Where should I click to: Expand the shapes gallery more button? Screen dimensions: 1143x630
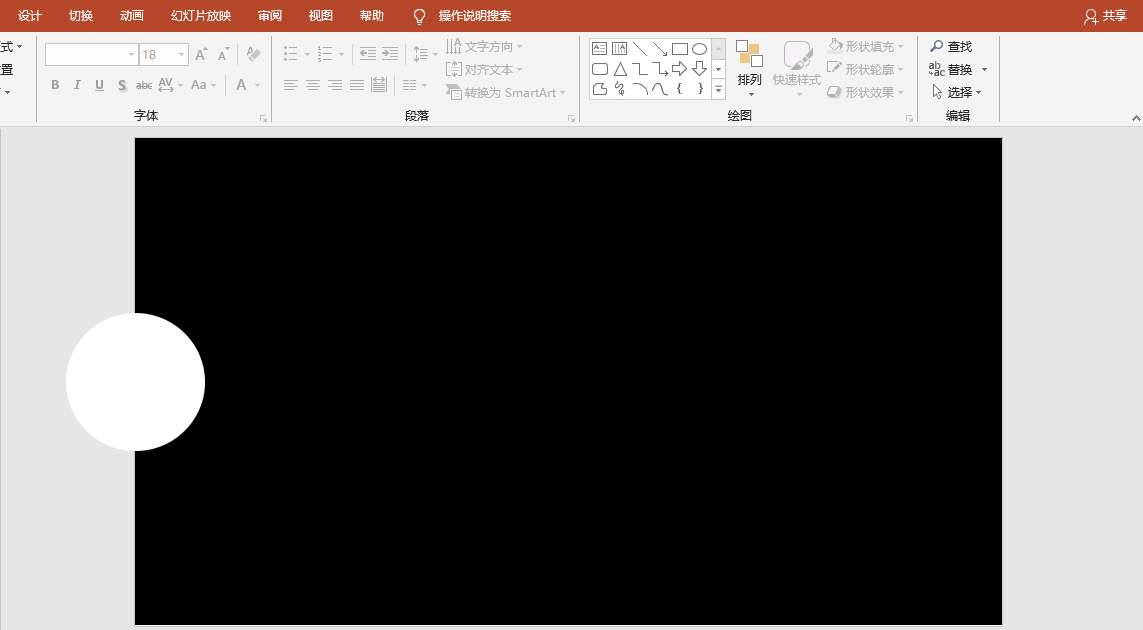click(718, 90)
